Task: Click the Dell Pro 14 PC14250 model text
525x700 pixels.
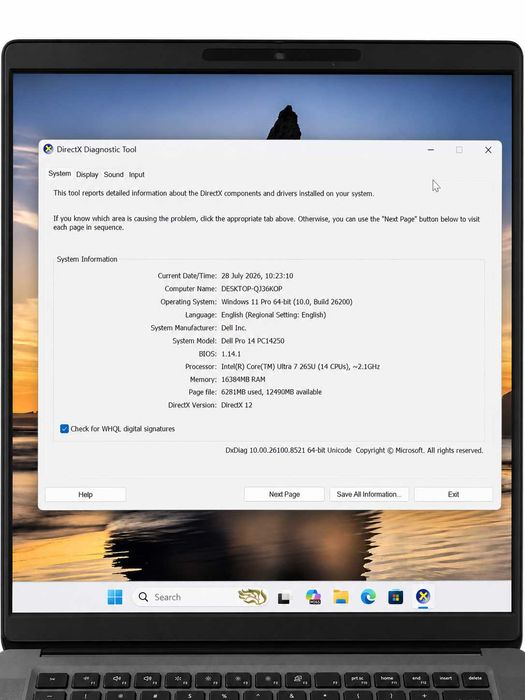Action: click(253, 341)
